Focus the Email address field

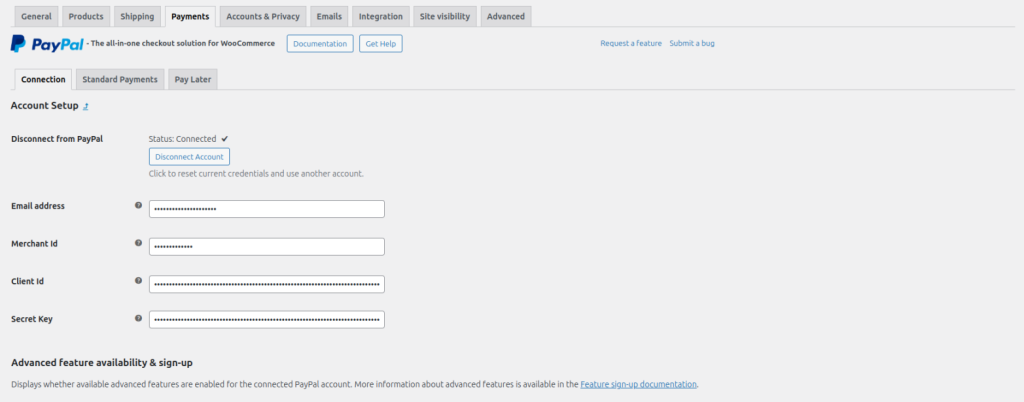[266, 209]
